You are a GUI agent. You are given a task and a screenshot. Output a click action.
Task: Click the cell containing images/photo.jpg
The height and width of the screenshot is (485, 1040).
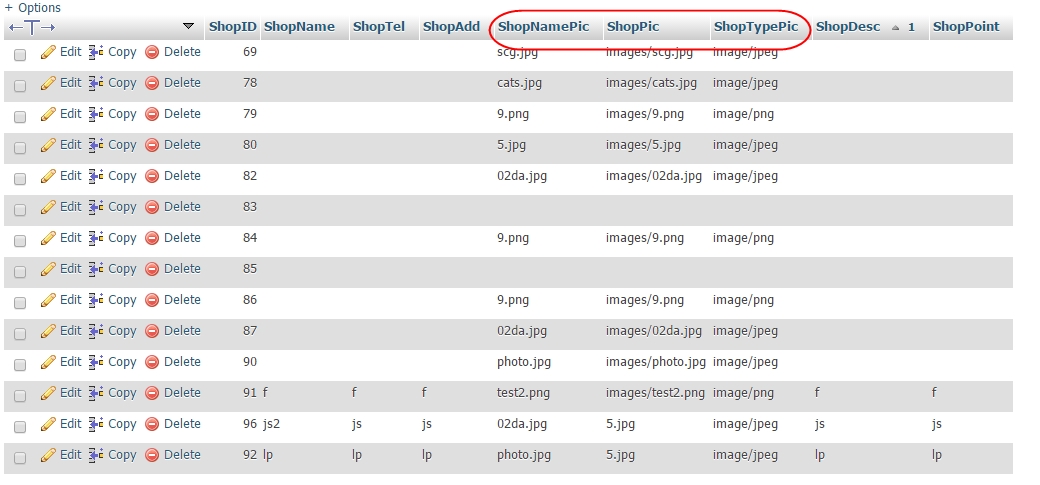[x=655, y=362]
